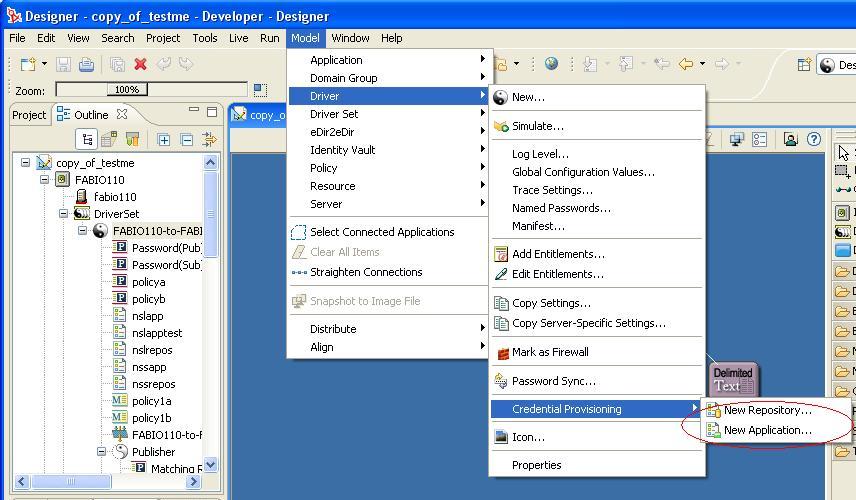856x500 pixels.
Task: Click the Collapse All icon in Outline
Action: [x=186, y=139]
